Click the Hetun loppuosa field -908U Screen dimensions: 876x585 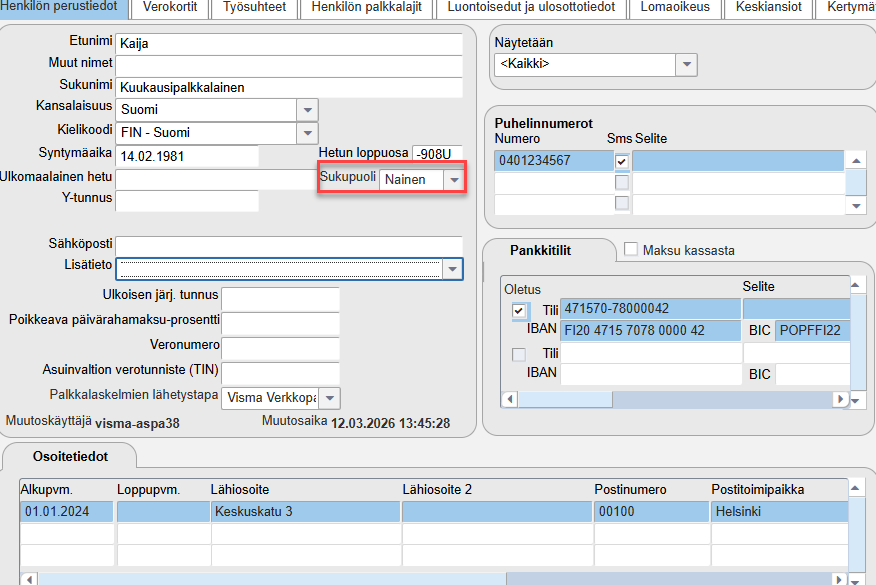pyautogui.click(x=437, y=154)
